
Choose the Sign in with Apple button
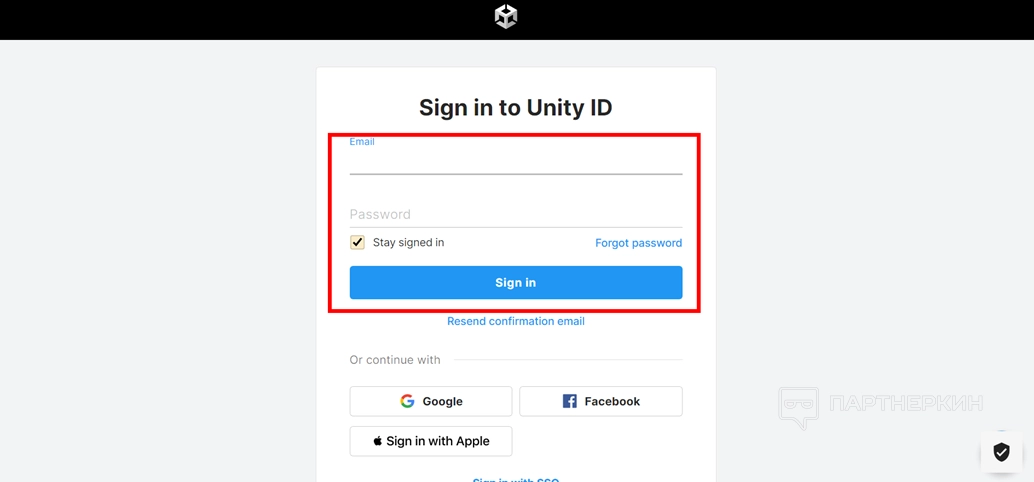(431, 441)
